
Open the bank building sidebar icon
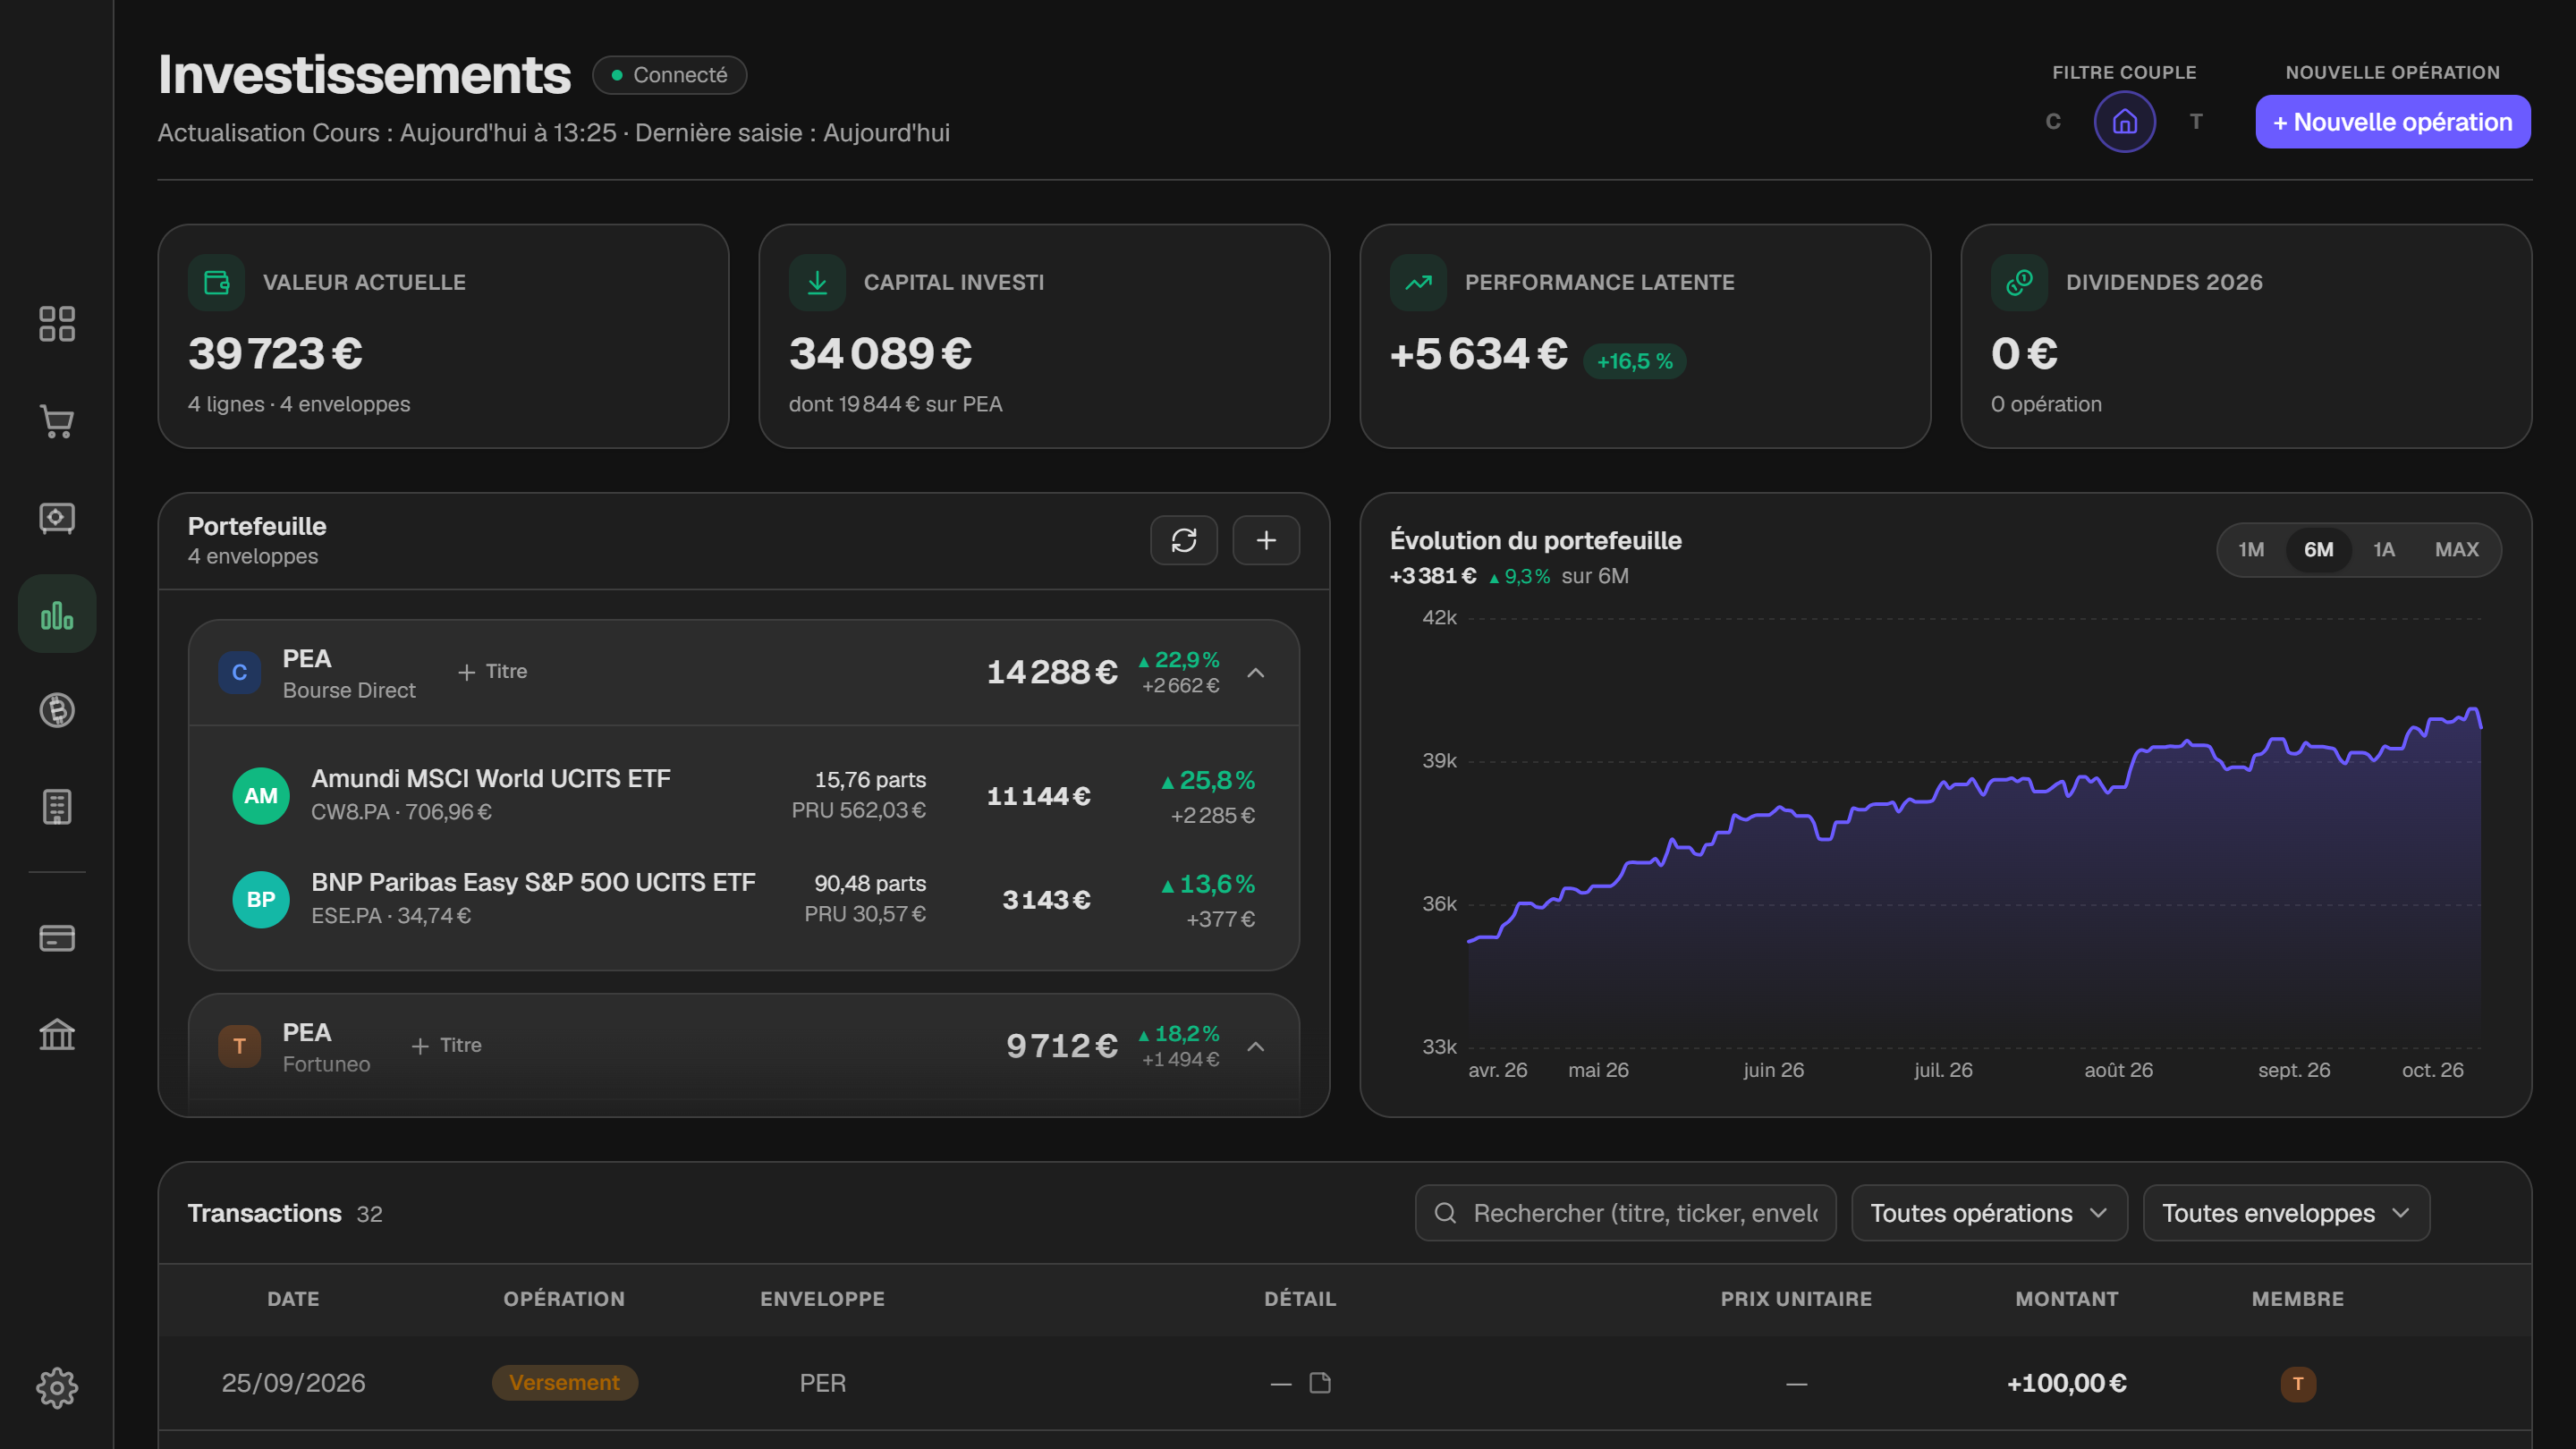coord(57,1034)
